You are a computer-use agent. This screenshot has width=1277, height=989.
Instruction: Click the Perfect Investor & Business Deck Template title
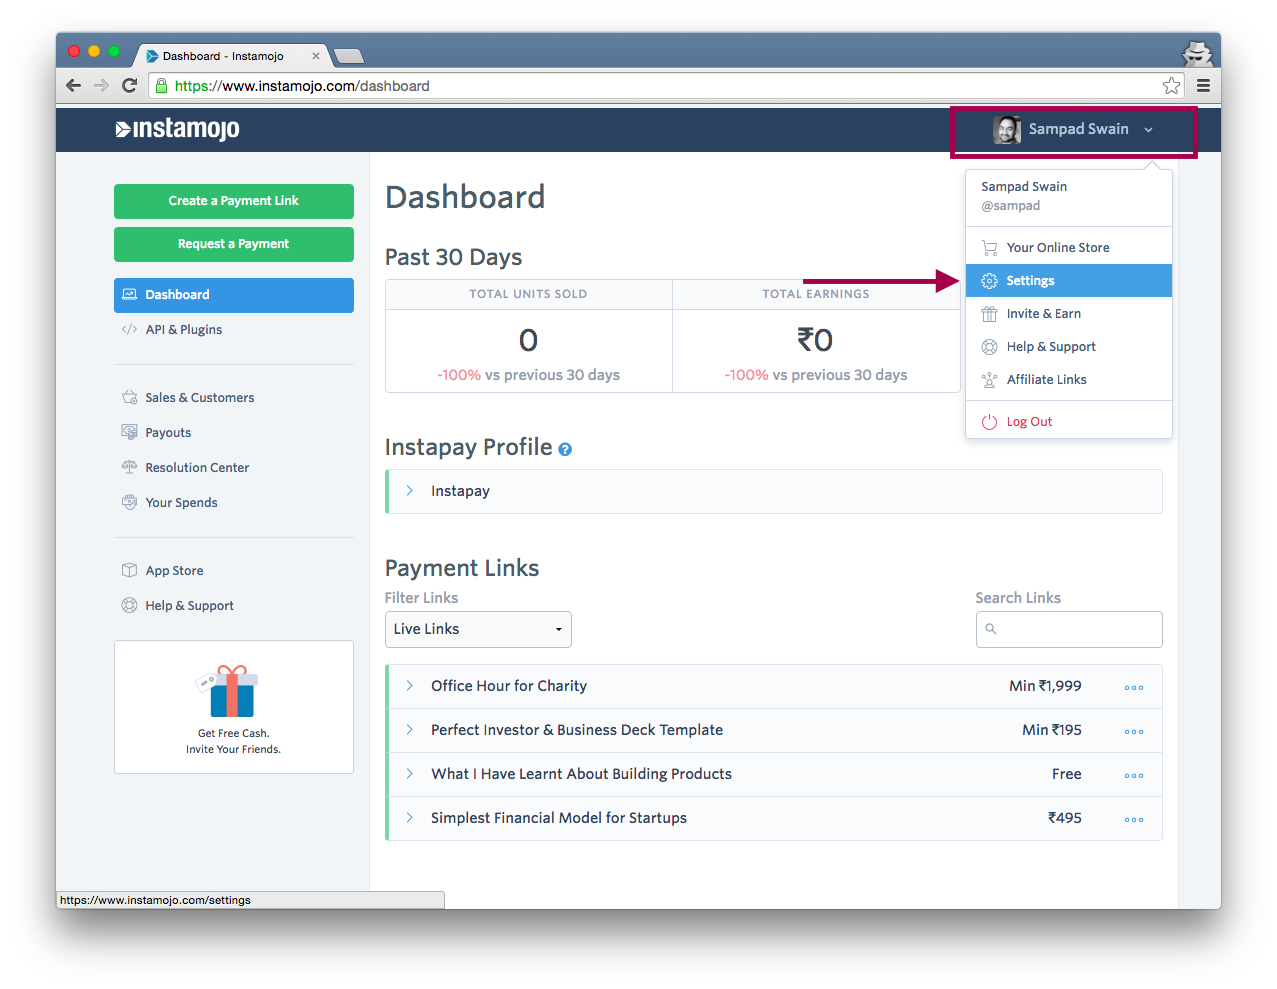[x=577, y=730]
